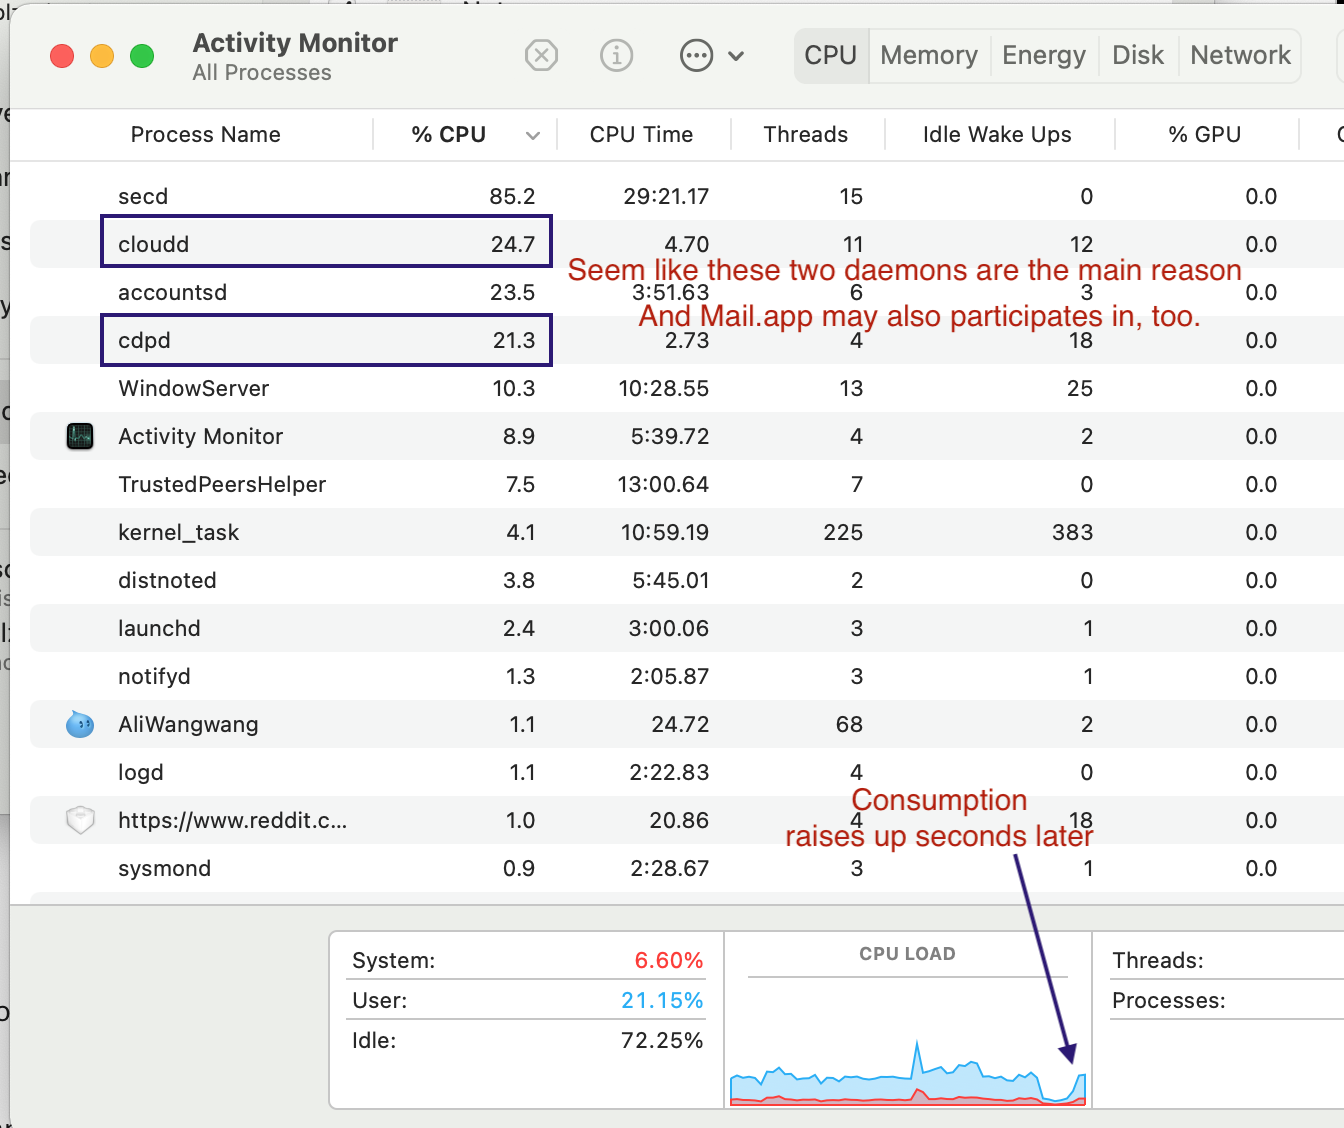Click the Processes: label in summary panel

(1169, 1000)
